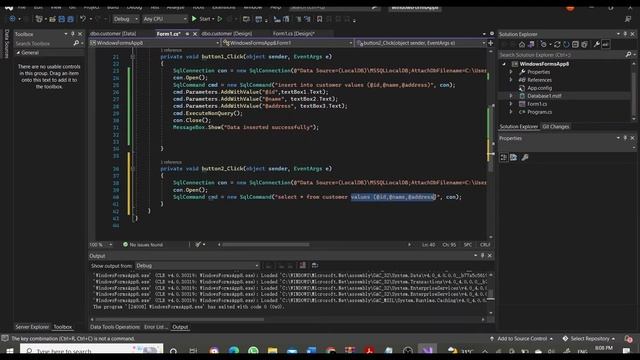640x360 pixels.
Task: Open the Debug configuration dropdown
Action: point(125,19)
